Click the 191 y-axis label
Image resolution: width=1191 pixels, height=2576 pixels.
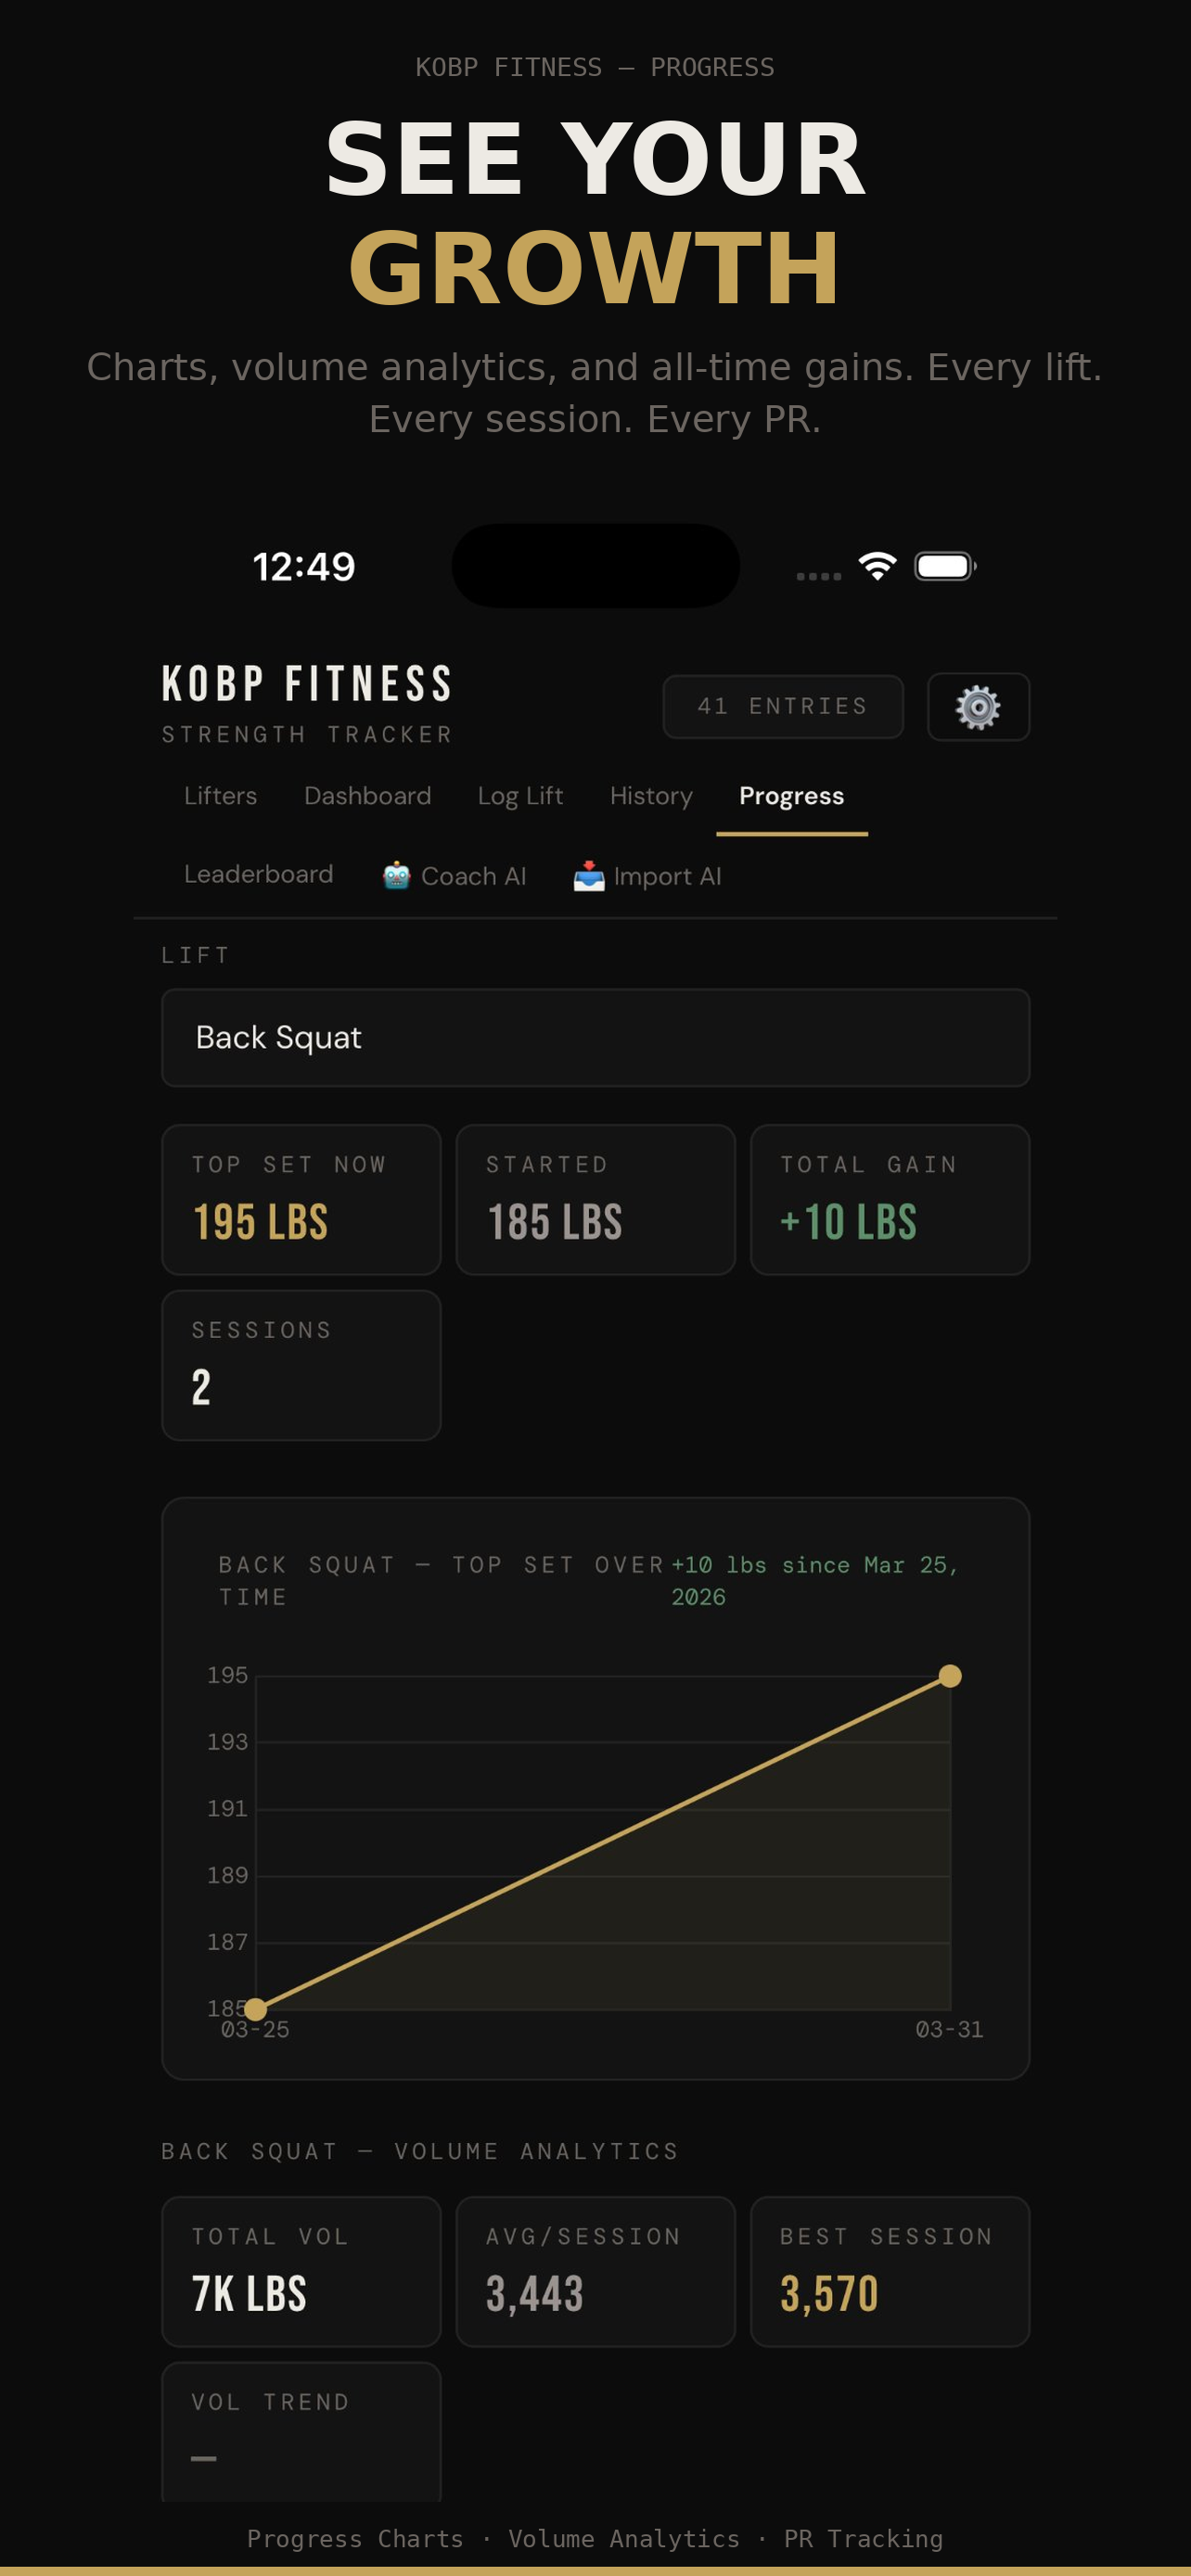point(227,1809)
